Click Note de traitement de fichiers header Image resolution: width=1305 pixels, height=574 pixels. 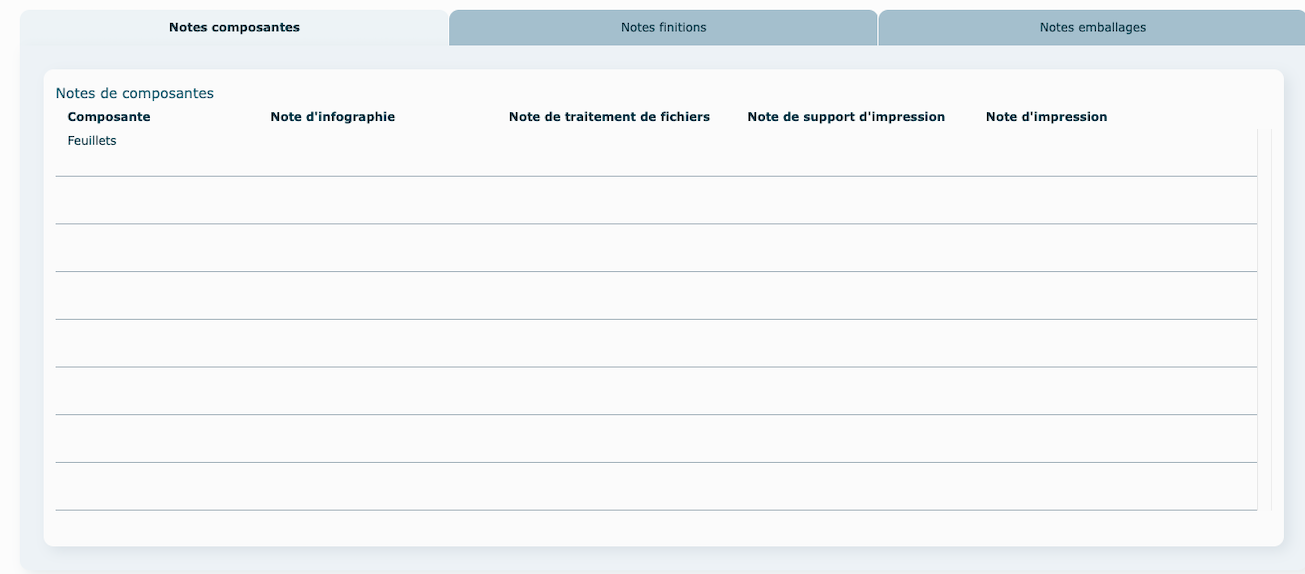[609, 117]
